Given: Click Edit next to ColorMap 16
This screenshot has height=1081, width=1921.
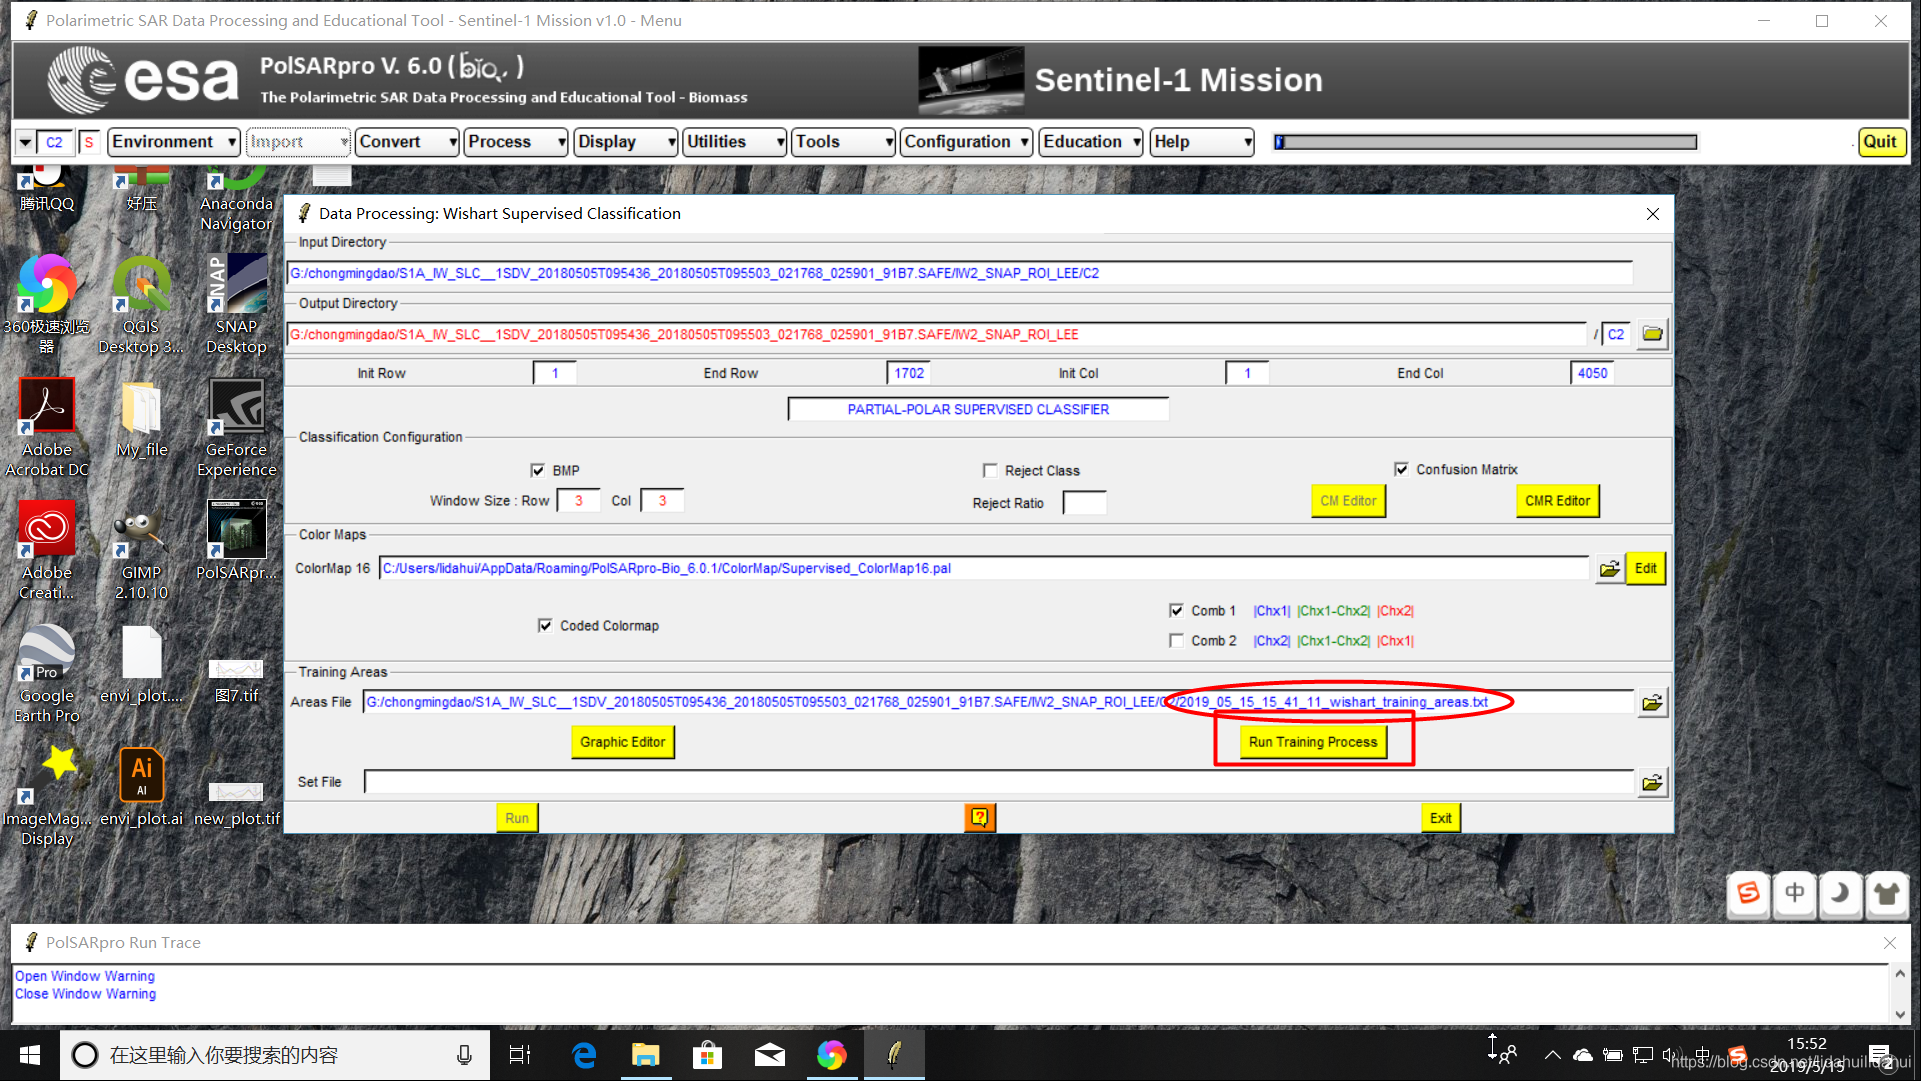Looking at the screenshot, I should coord(1645,569).
